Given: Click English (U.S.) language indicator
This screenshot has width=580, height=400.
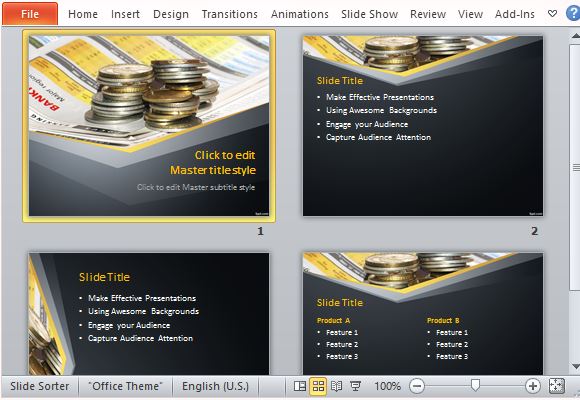Looking at the screenshot, I should pyautogui.click(x=215, y=386).
